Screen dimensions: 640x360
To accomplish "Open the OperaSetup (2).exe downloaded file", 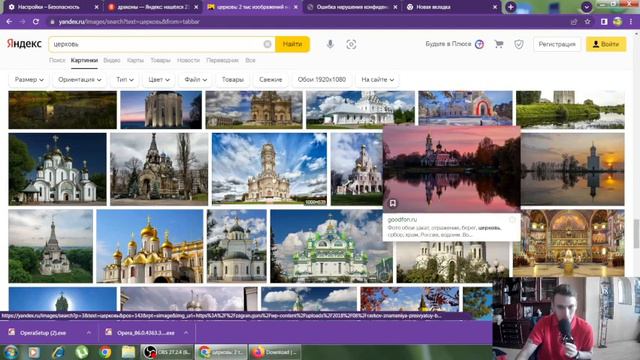I will (x=43, y=333).
